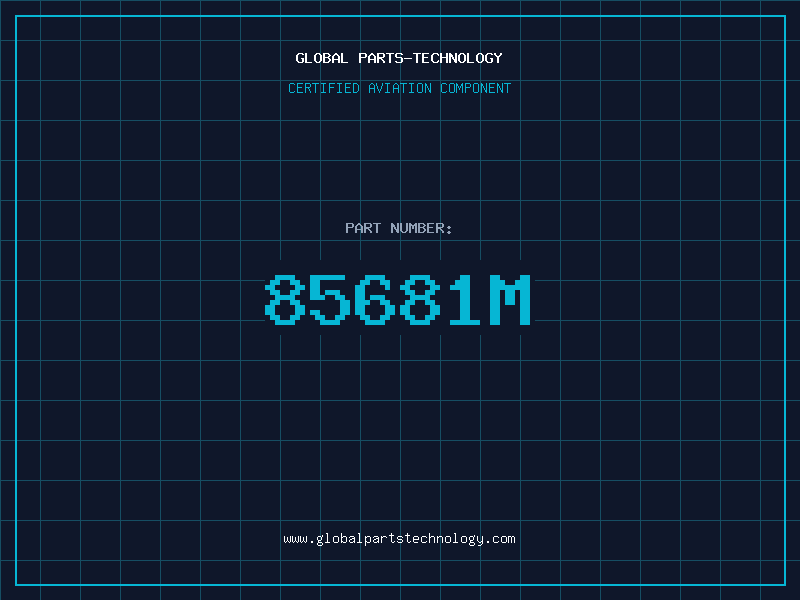Select the part number 85681M
The image size is (800, 600).
398,299
